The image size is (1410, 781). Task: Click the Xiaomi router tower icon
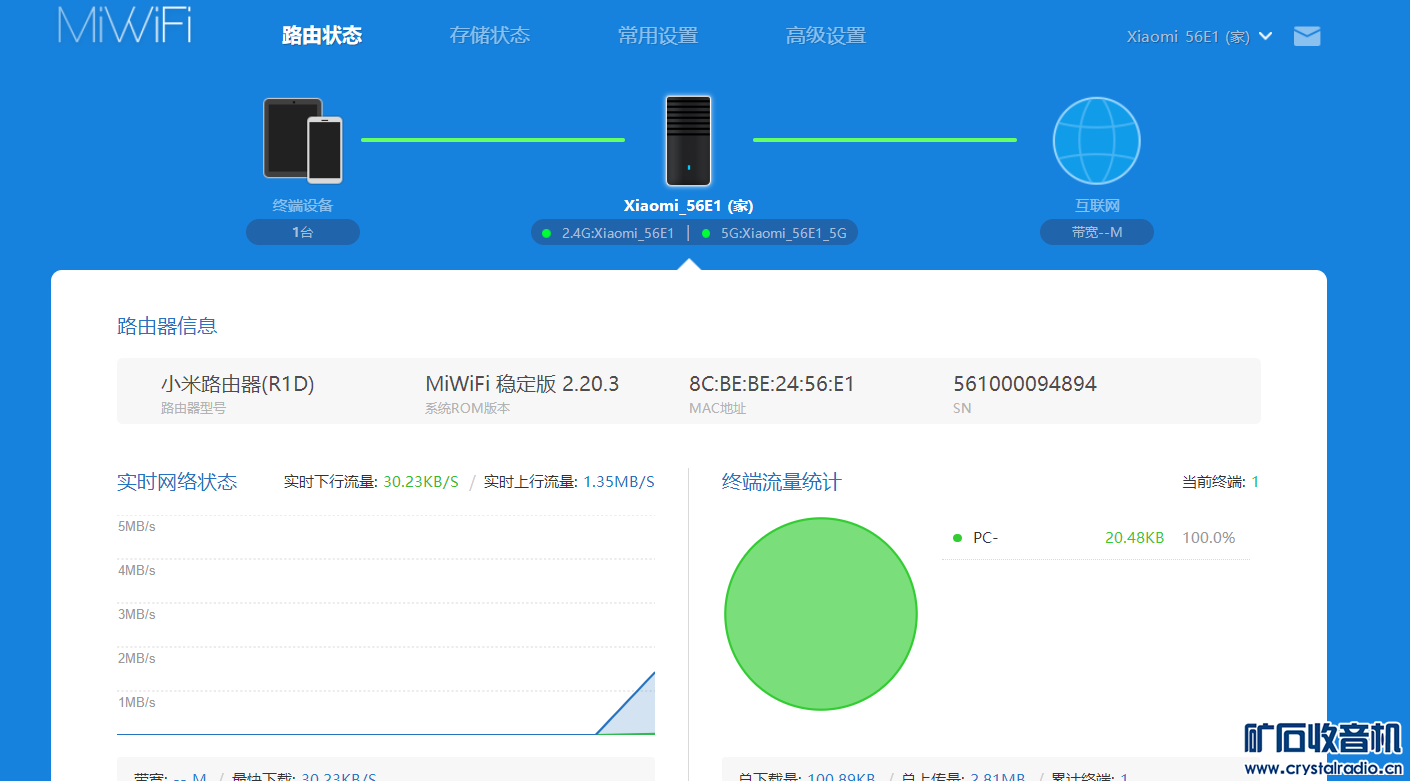[688, 140]
